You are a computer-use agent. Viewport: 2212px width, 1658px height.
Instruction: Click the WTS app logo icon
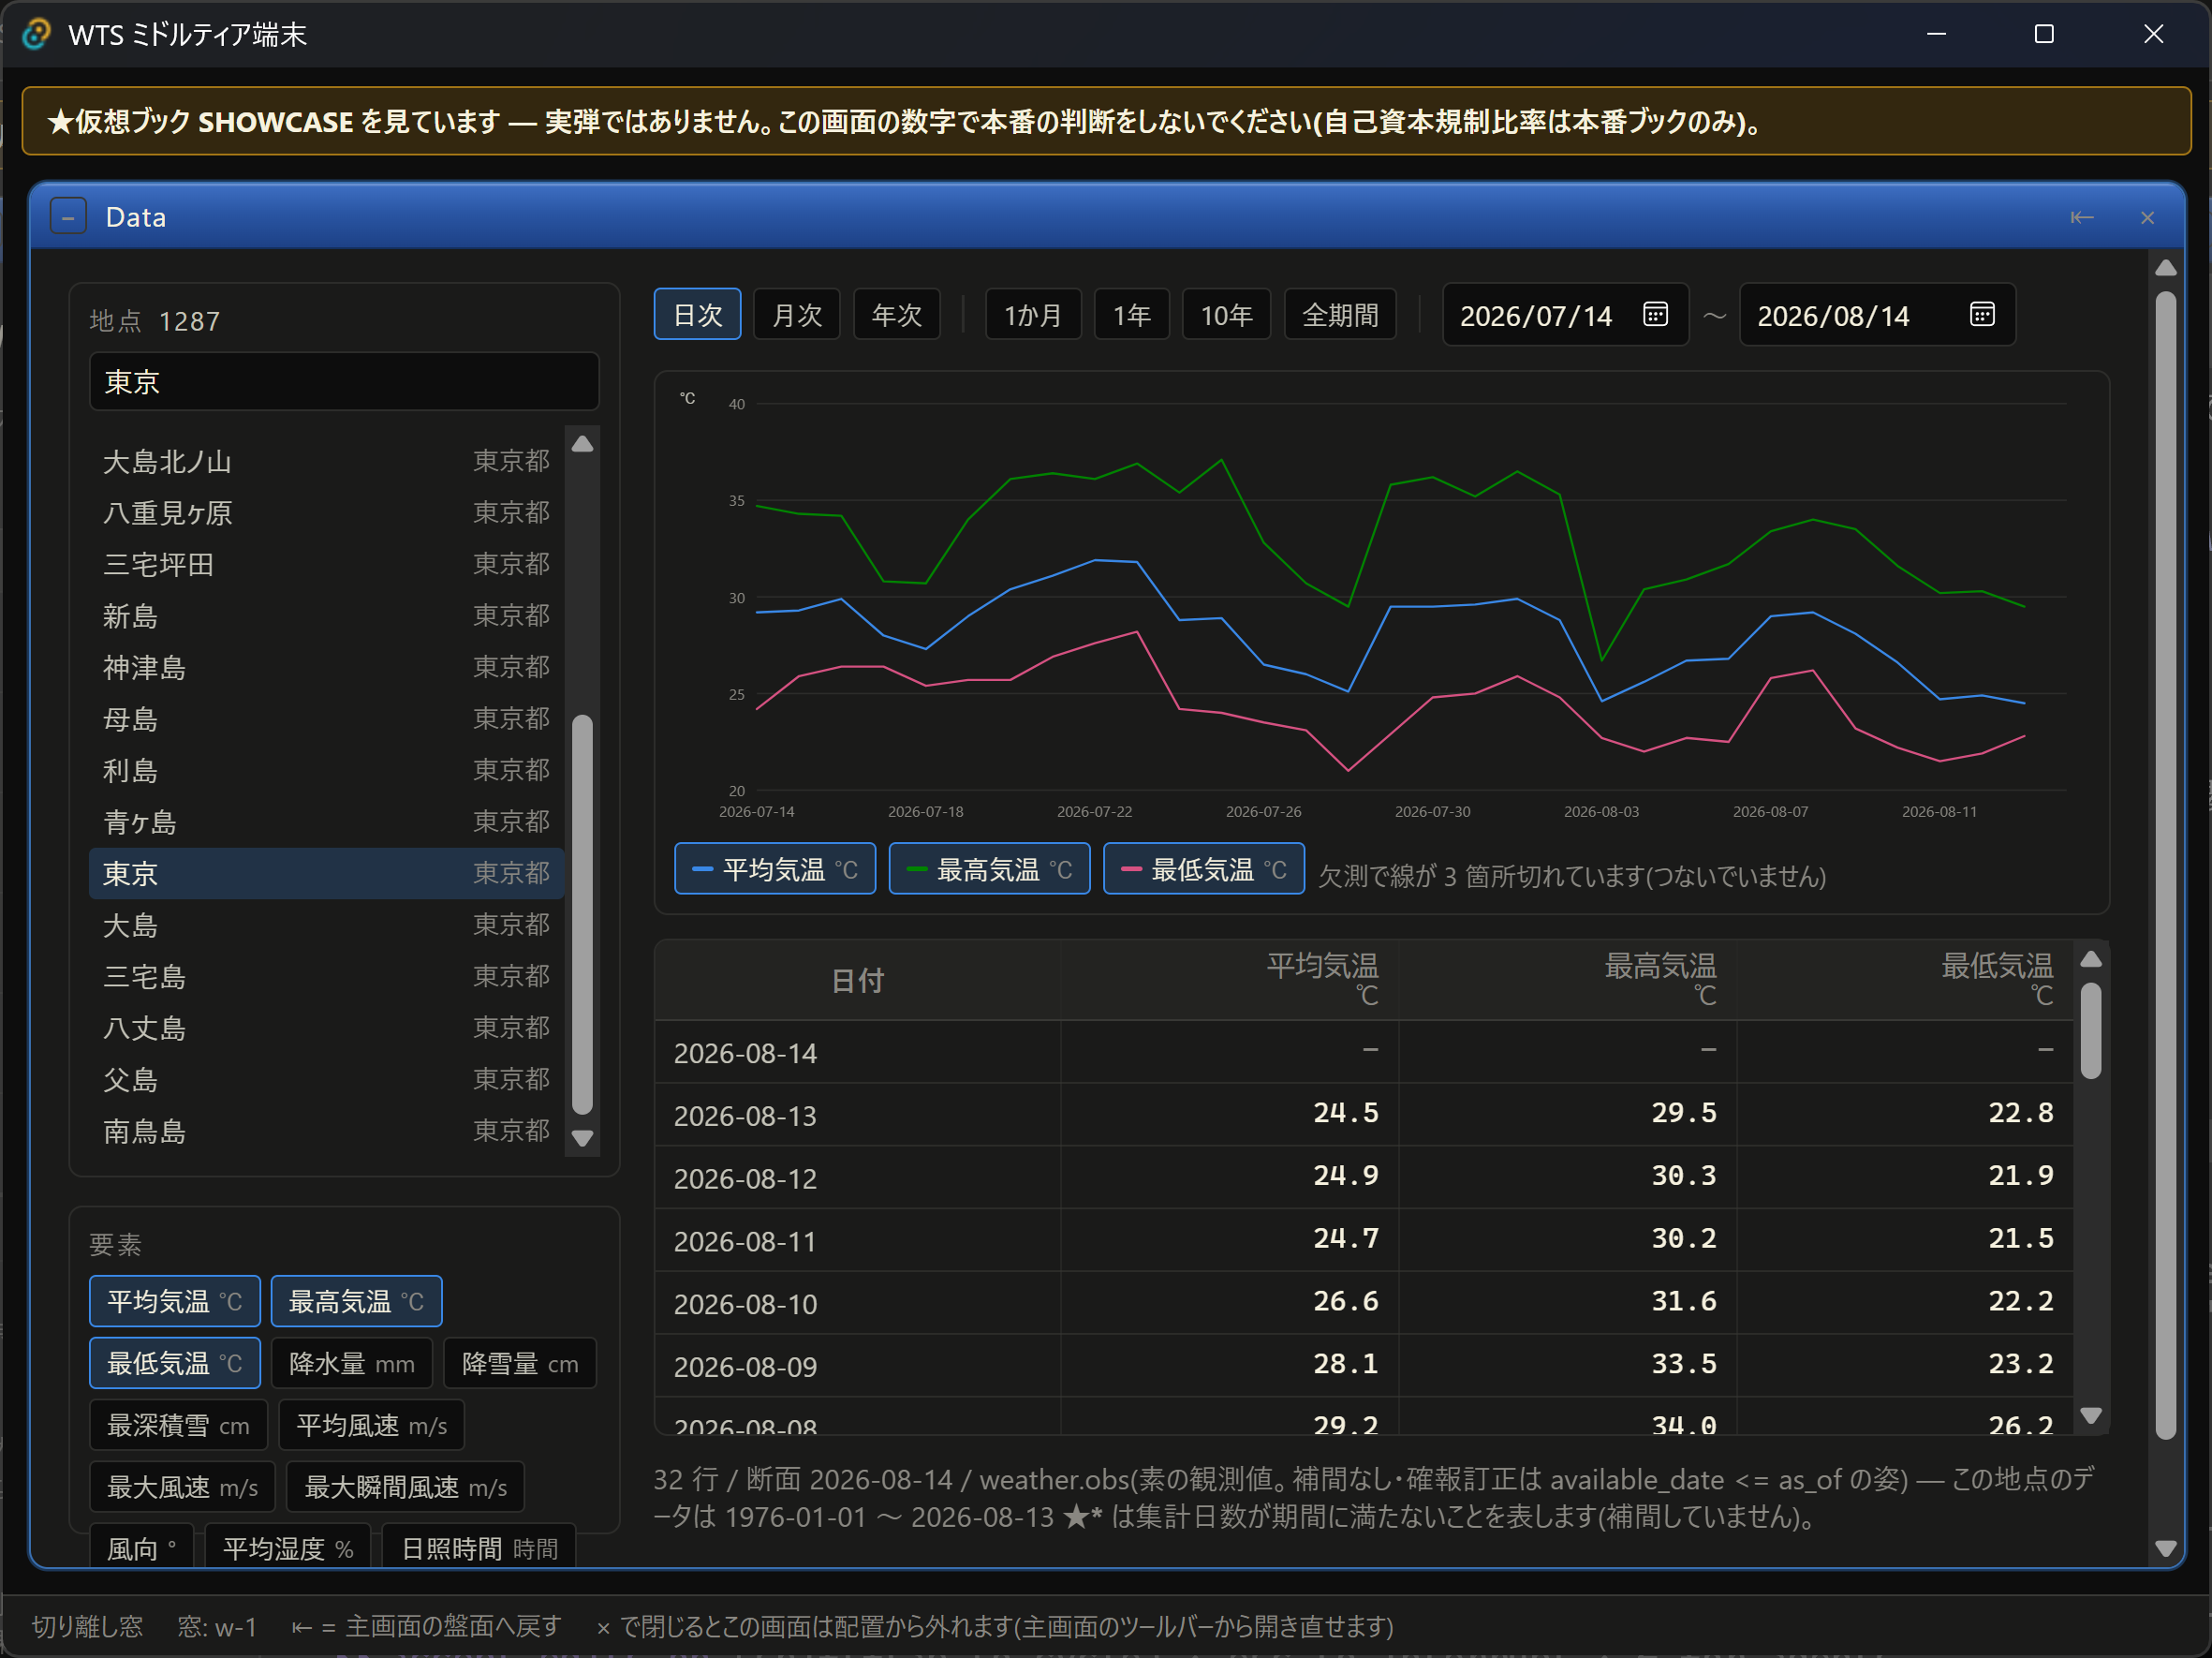tap(36, 34)
